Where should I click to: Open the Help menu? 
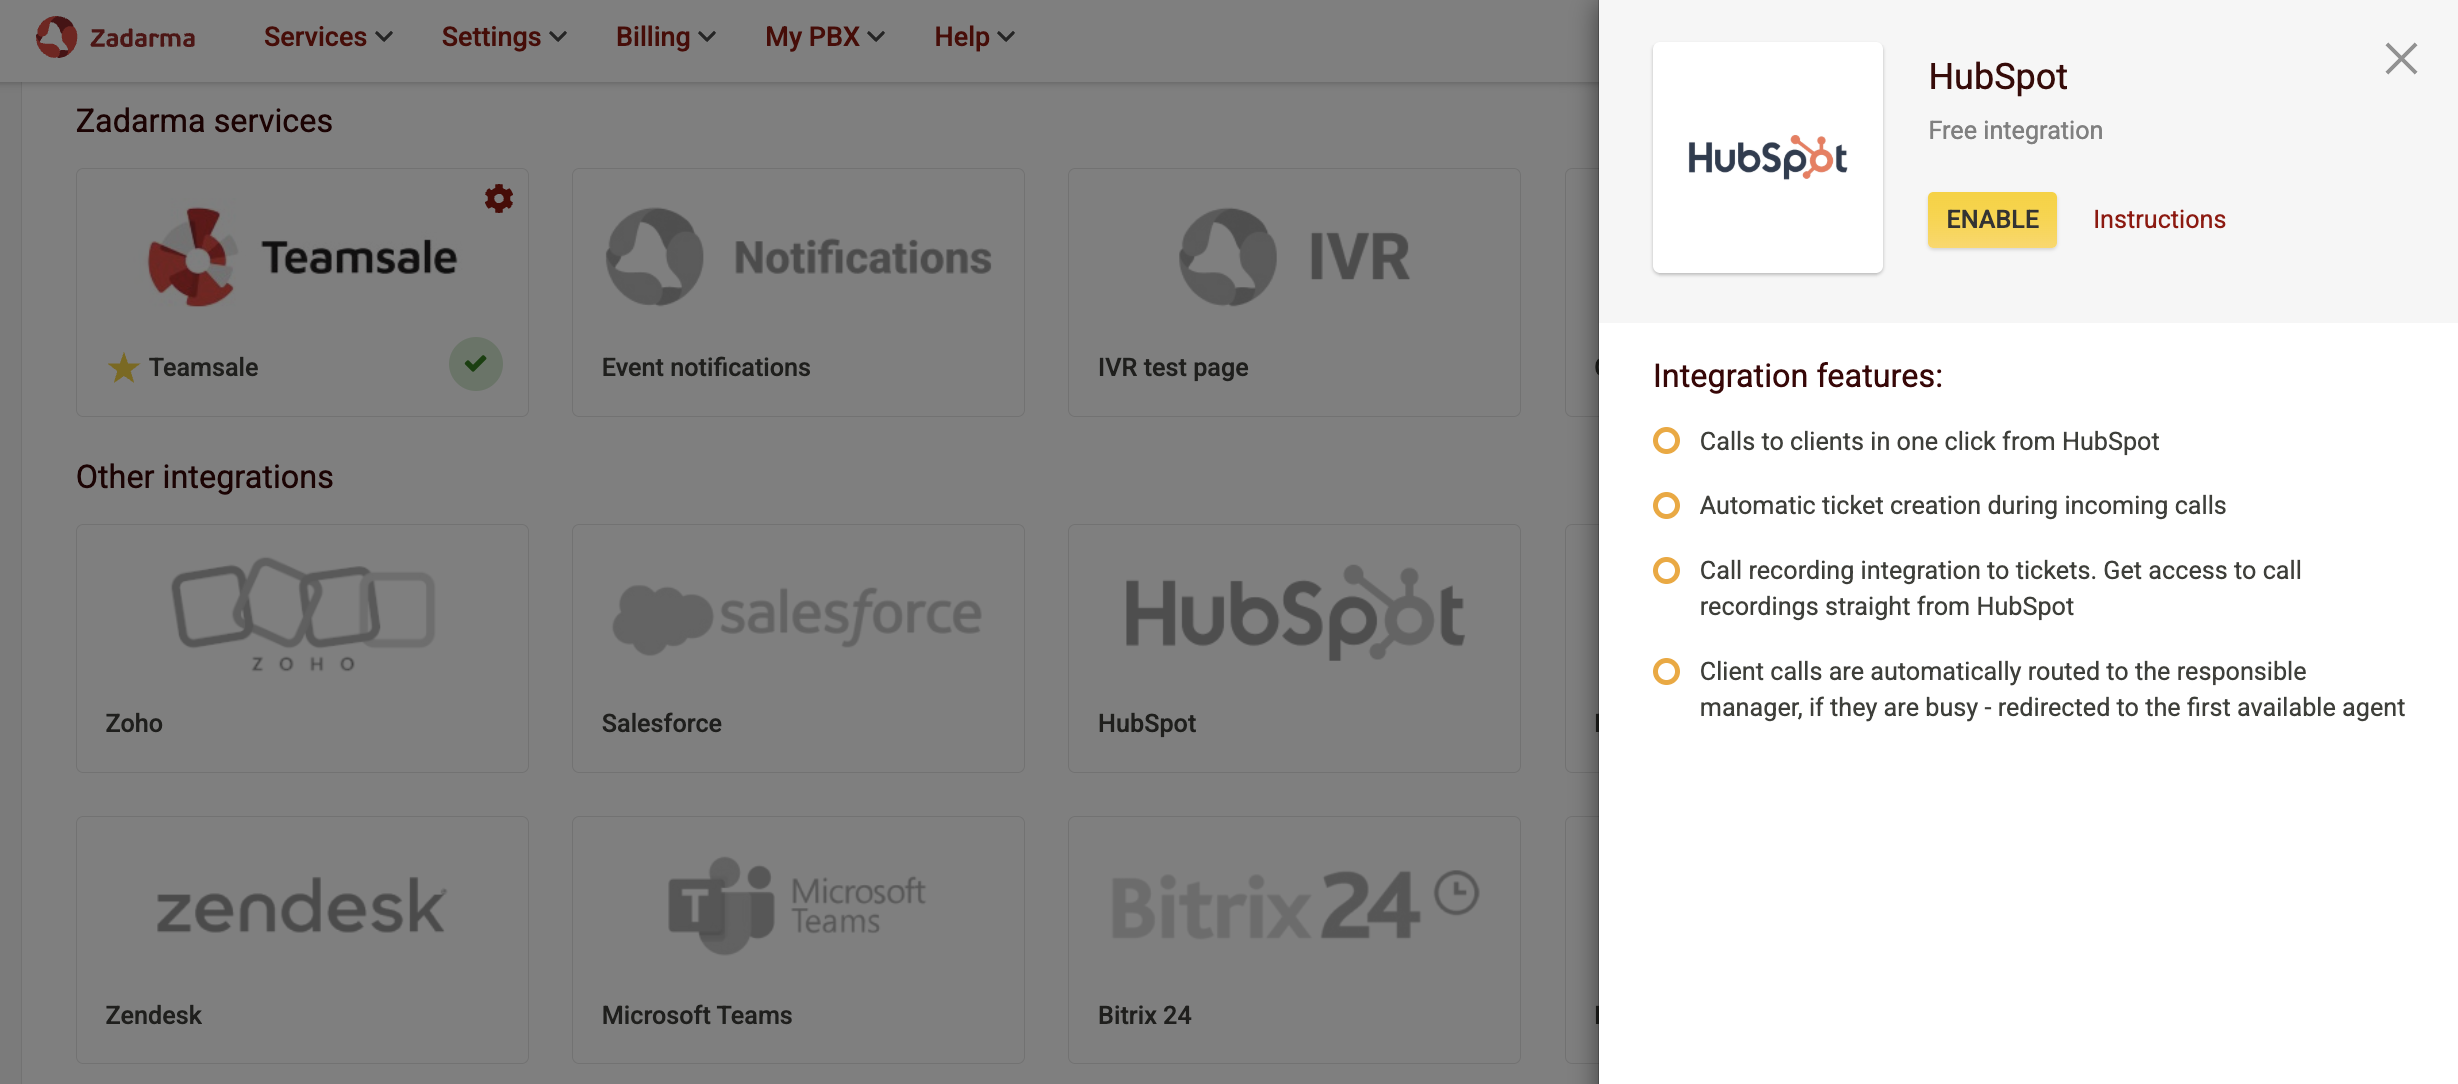[x=974, y=37]
